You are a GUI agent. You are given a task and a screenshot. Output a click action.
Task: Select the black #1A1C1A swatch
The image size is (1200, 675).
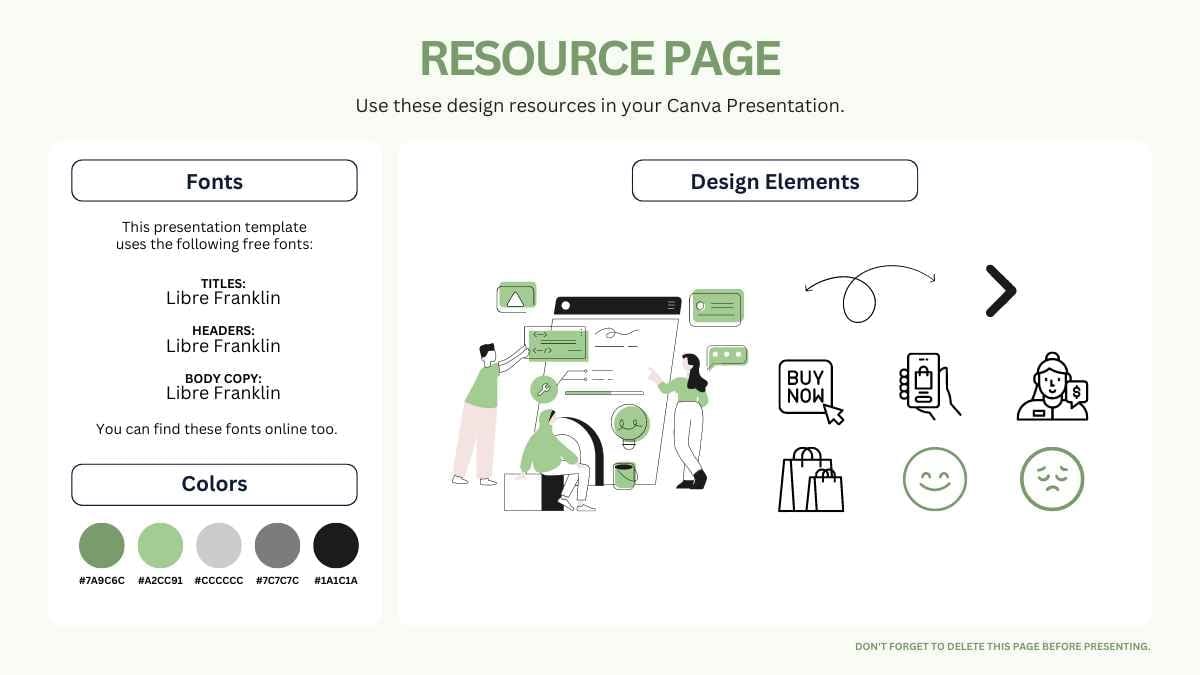pos(336,546)
